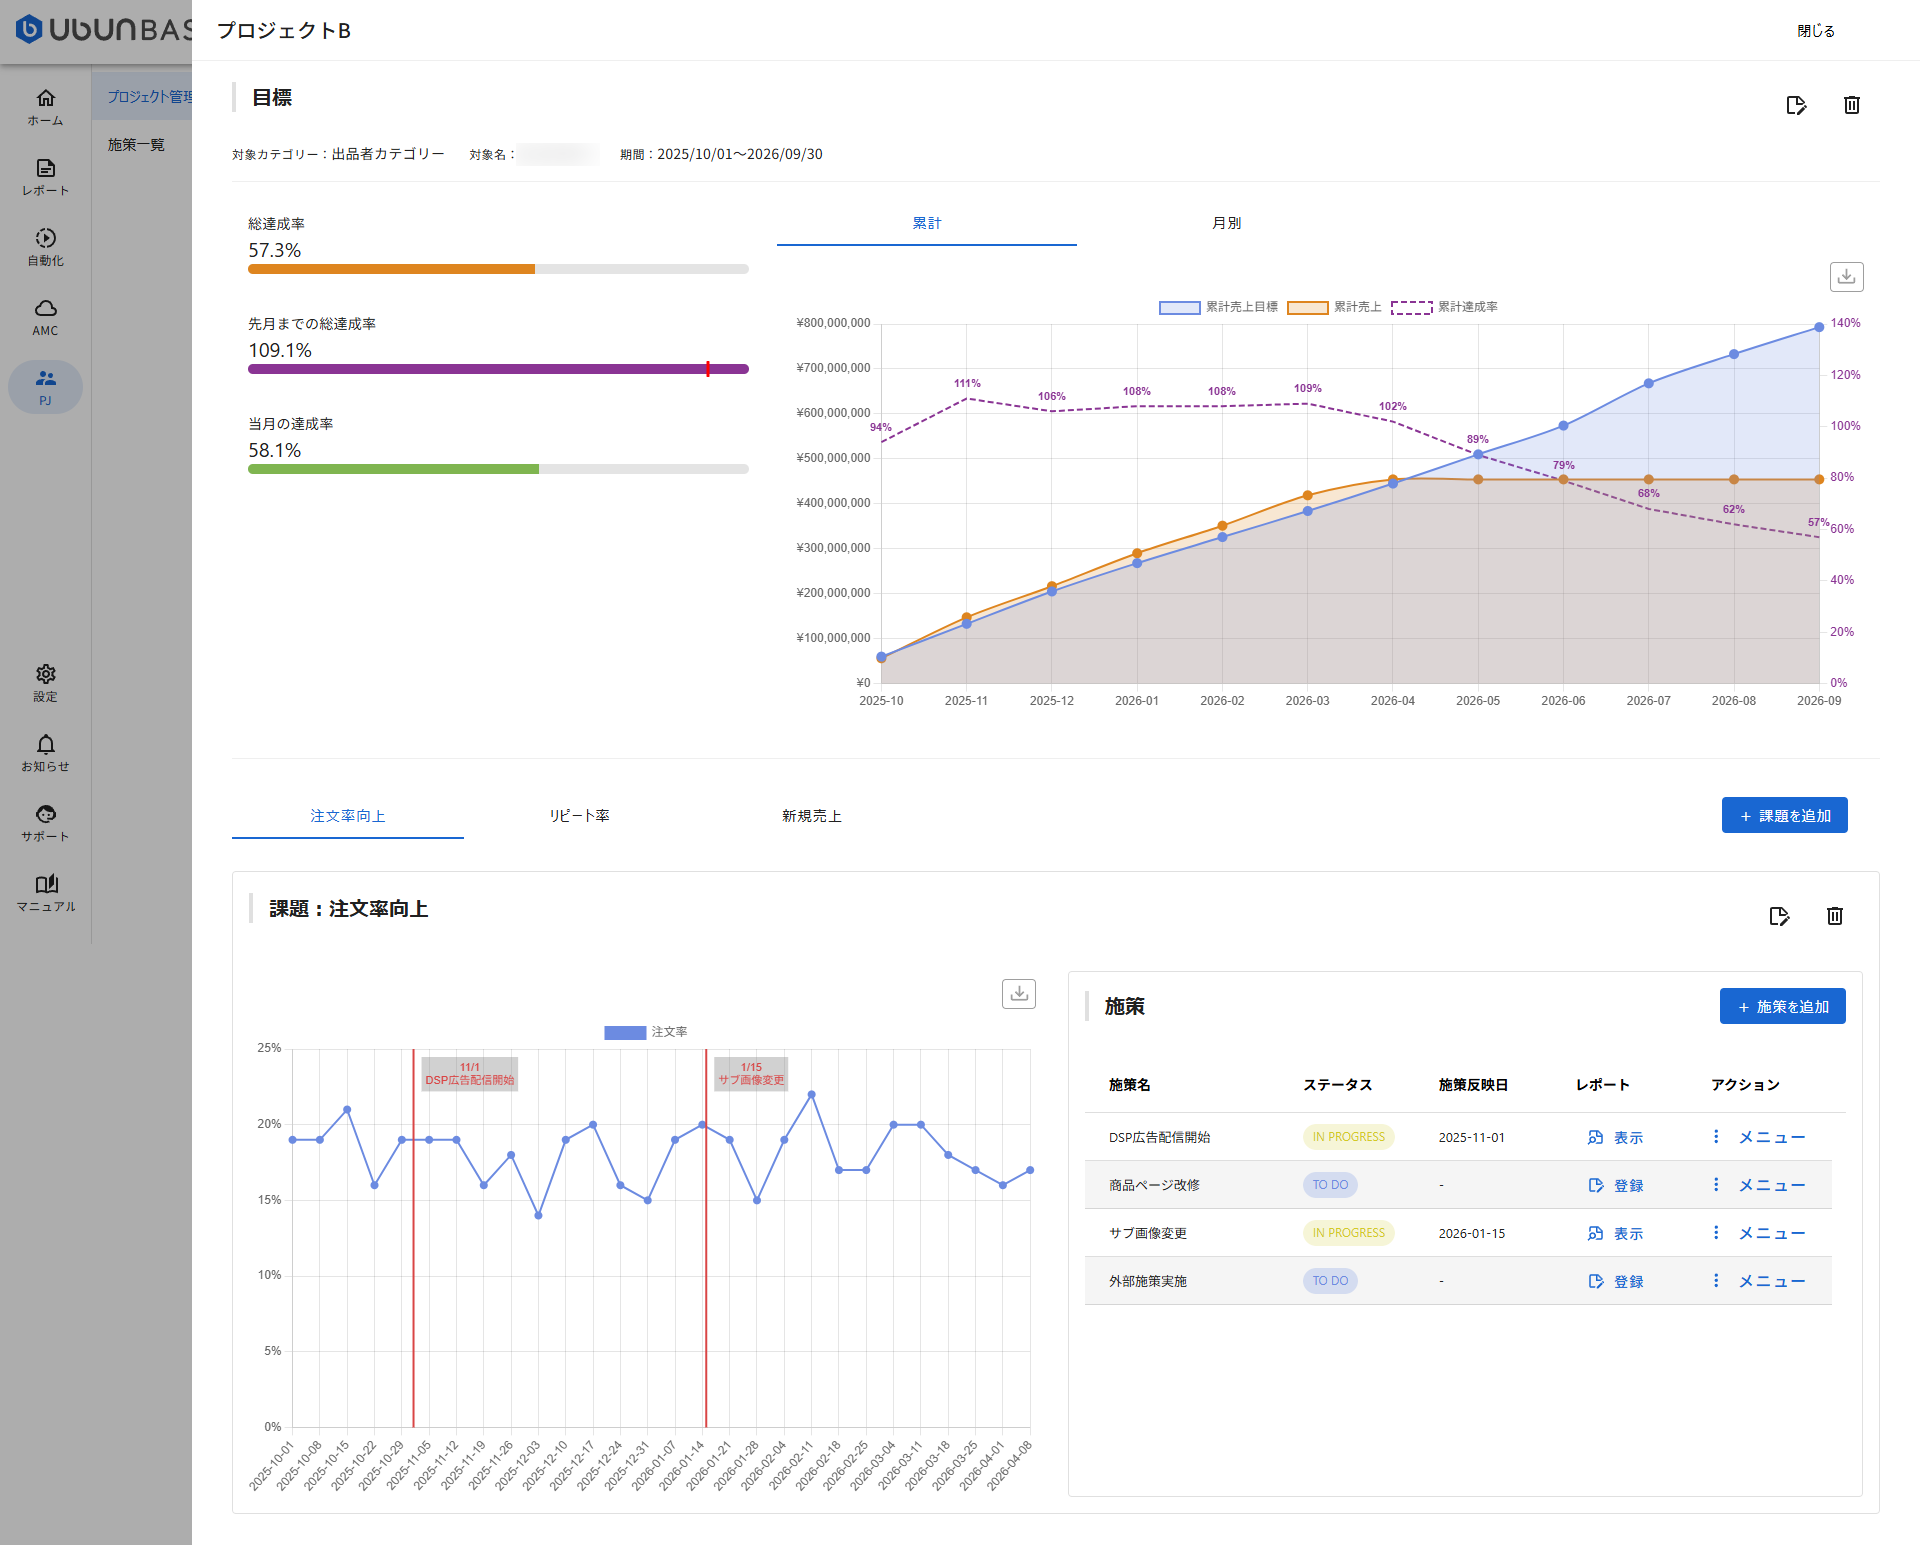
Task: Download the 注文率 line chart
Action: pos(1018,993)
